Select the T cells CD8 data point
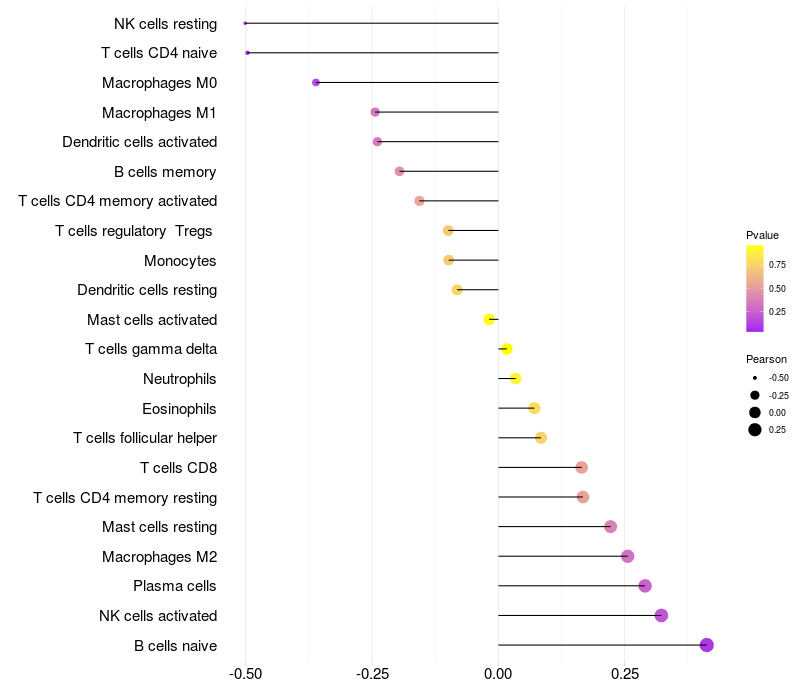The width and height of the screenshot is (800, 700). [x=581, y=467]
